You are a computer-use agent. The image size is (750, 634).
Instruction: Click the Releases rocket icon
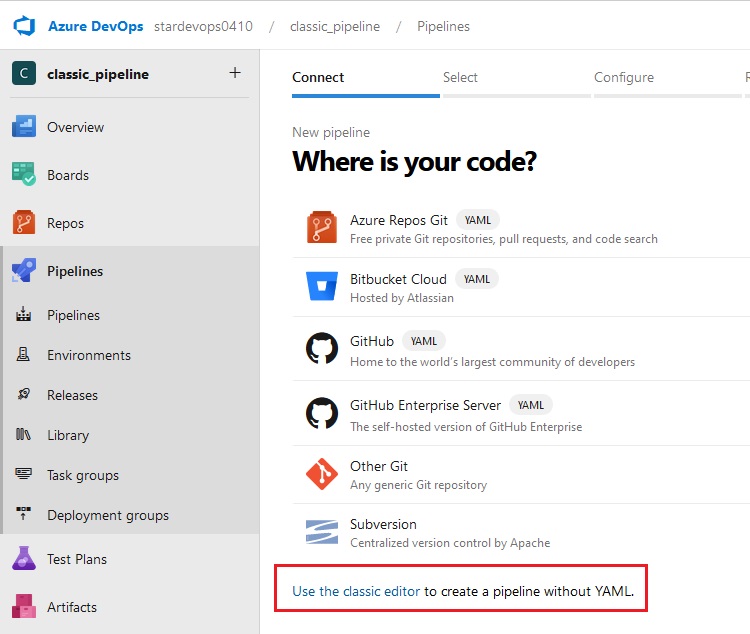pos(23,394)
